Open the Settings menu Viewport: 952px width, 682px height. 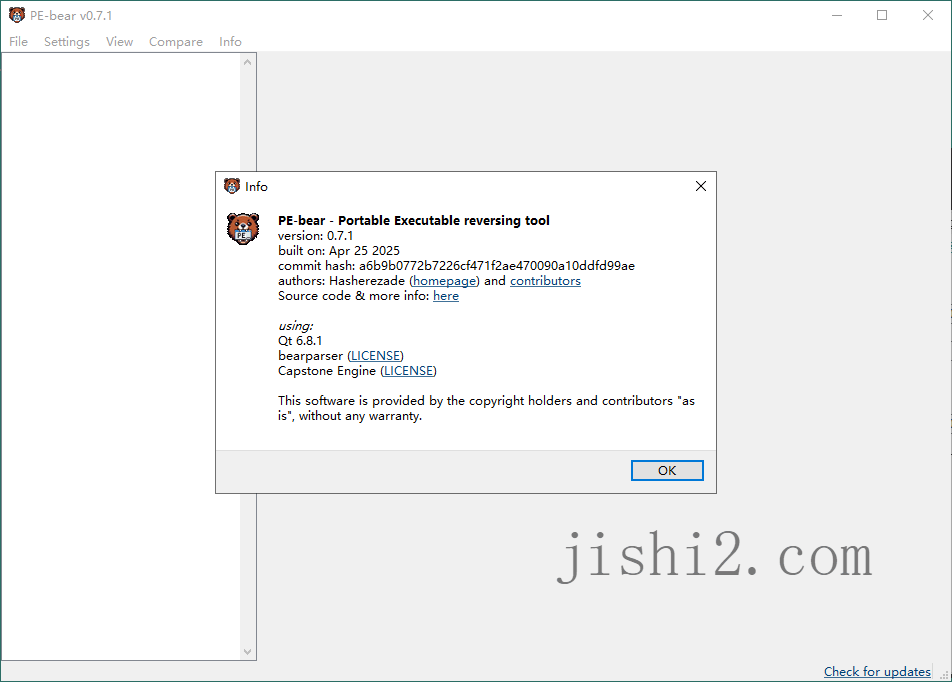point(66,41)
